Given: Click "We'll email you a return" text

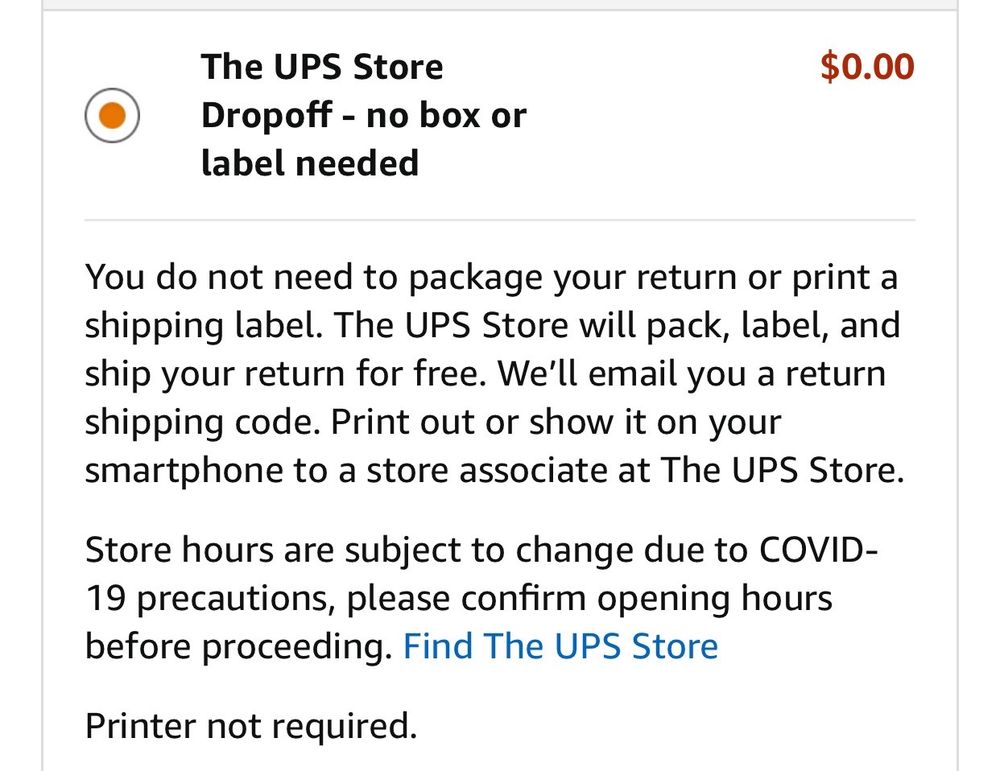Looking at the screenshot, I should (691, 373).
